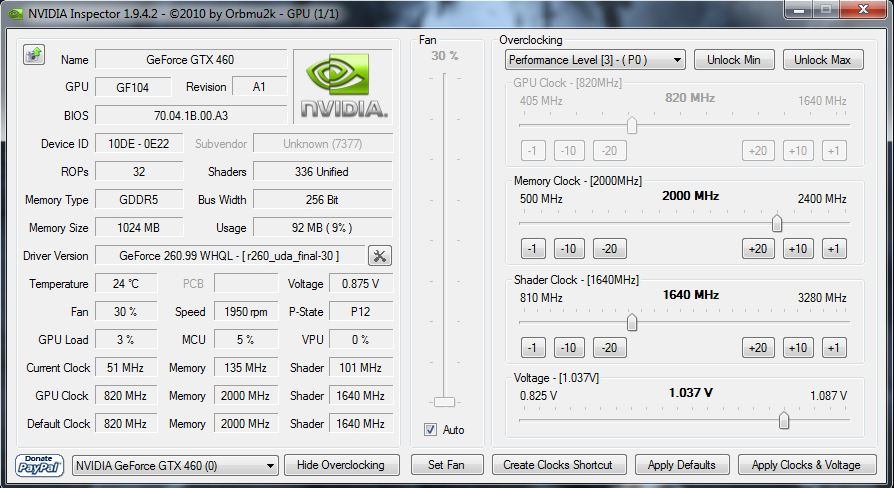Minimize the NVIDIA Inspector window
Viewport: 894px width, 488px height.
(x=800, y=9)
